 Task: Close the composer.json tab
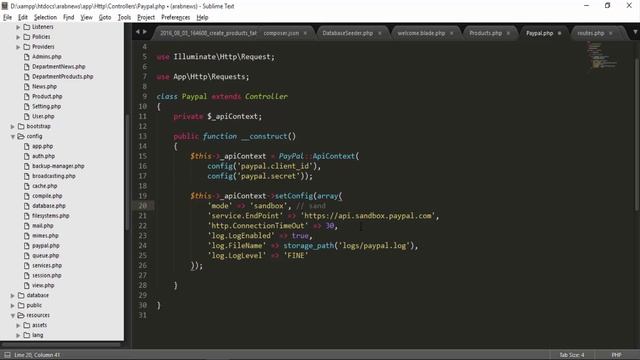(x=305, y=33)
